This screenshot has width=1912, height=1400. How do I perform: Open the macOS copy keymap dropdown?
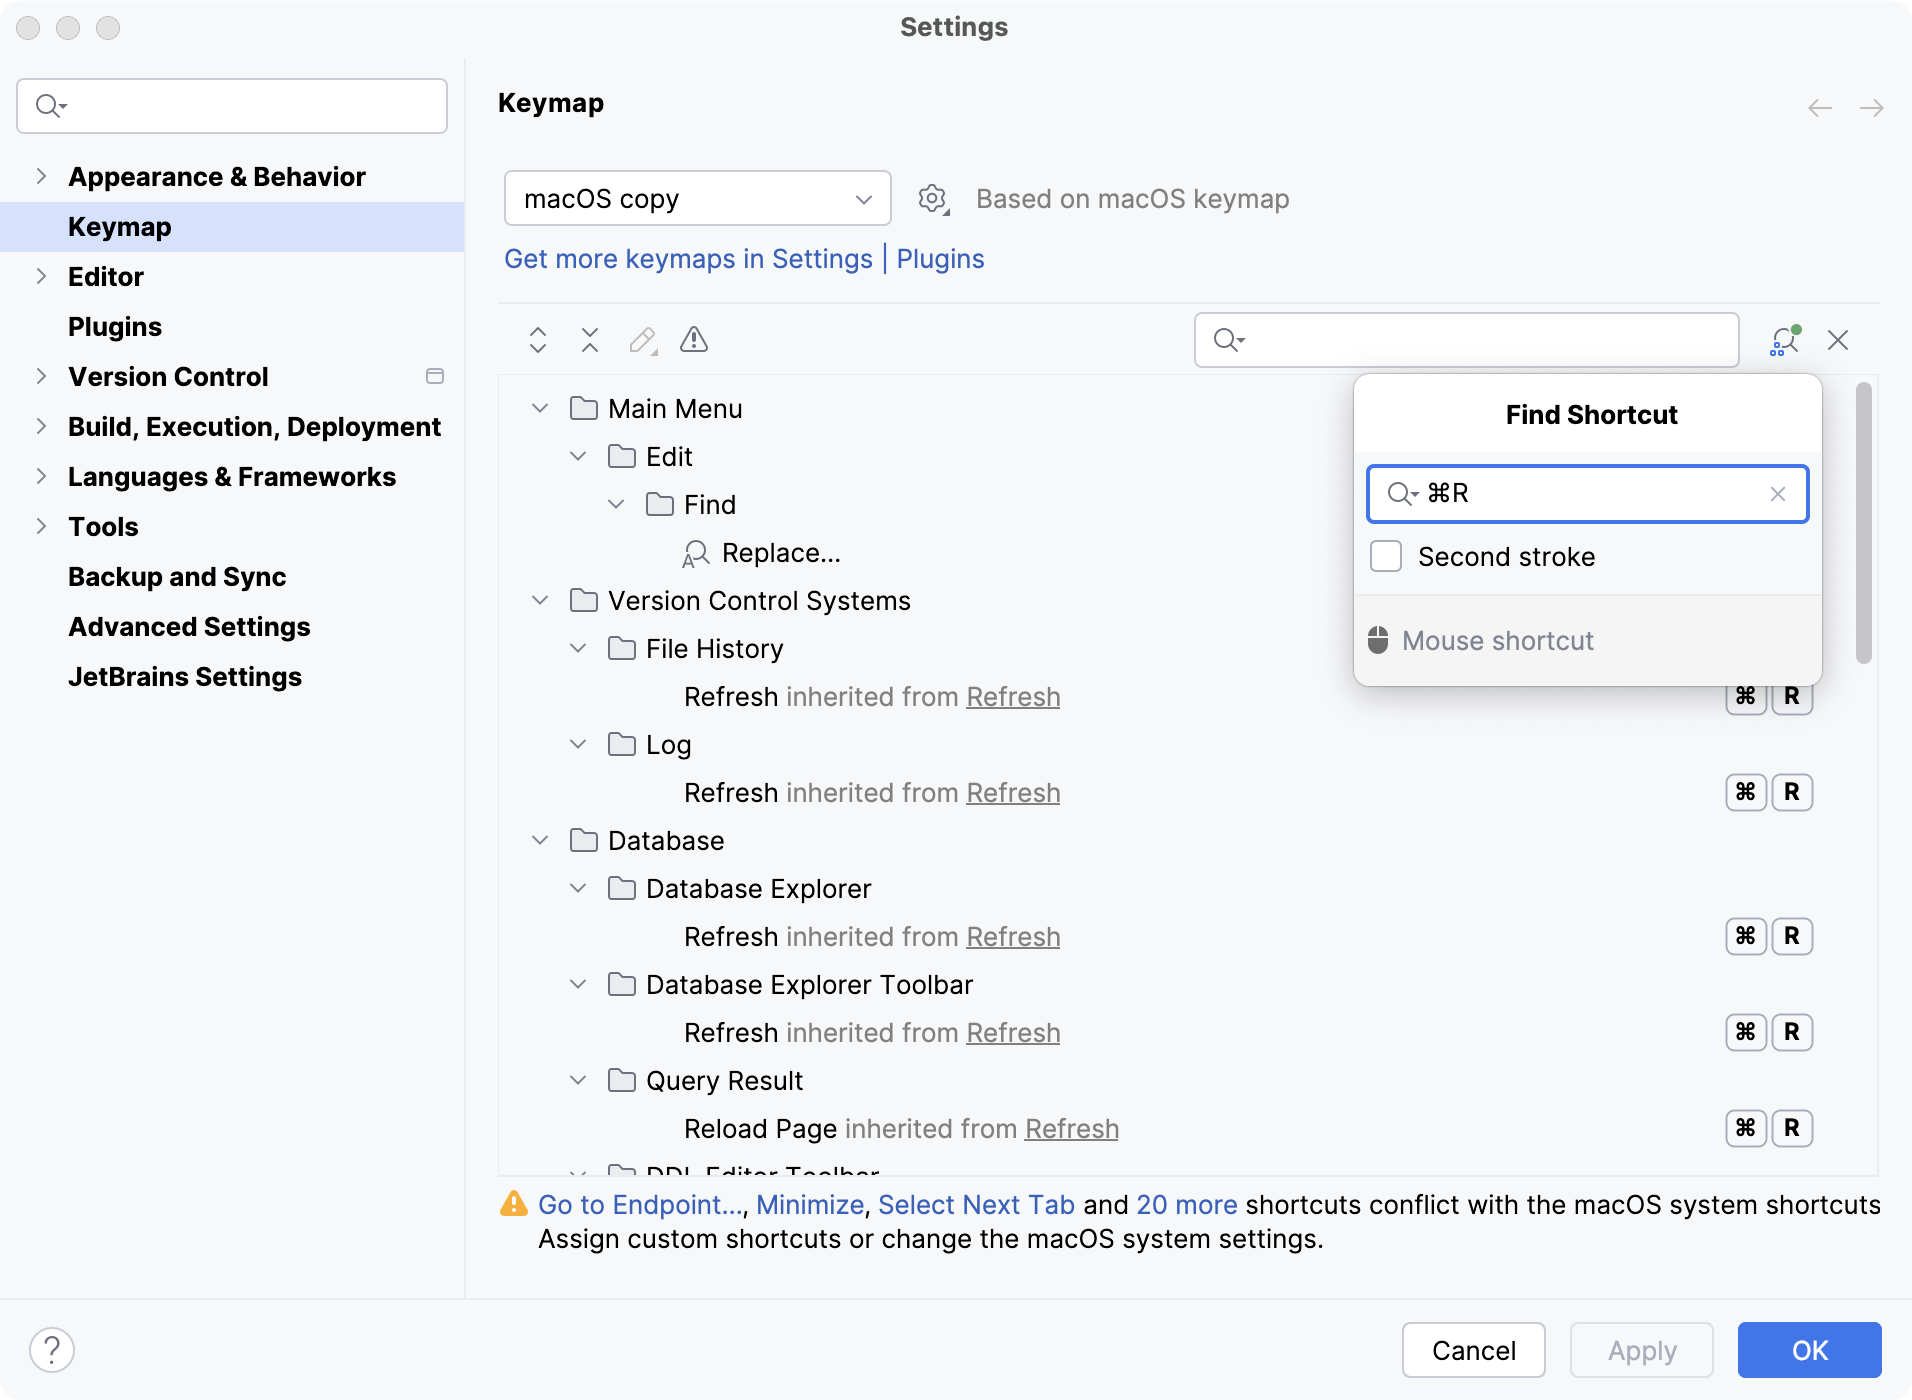(697, 198)
